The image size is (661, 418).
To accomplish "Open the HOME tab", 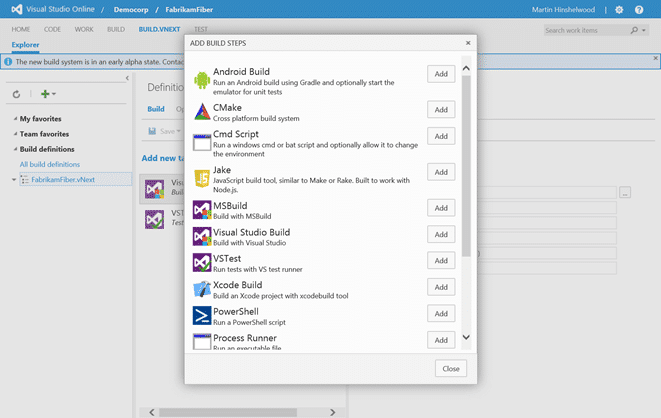I will click(x=21, y=29).
